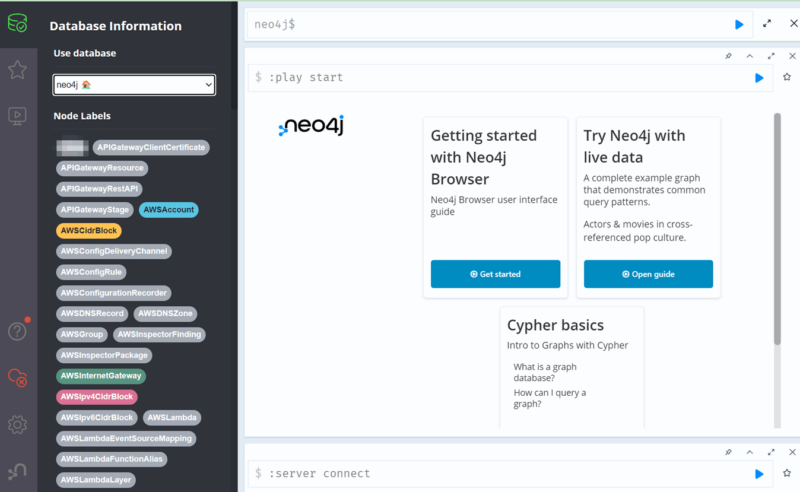Viewport: 800px width, 492px height.
Task: Select the AWSConfigDeliveryChannel node label
Action: point(114,251)
